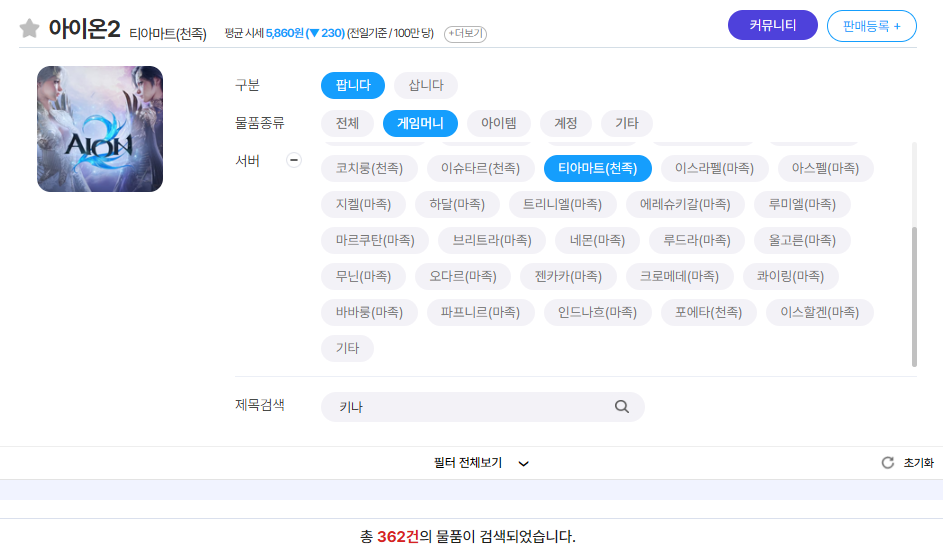Choose server 브리트라(마족)

492,241
